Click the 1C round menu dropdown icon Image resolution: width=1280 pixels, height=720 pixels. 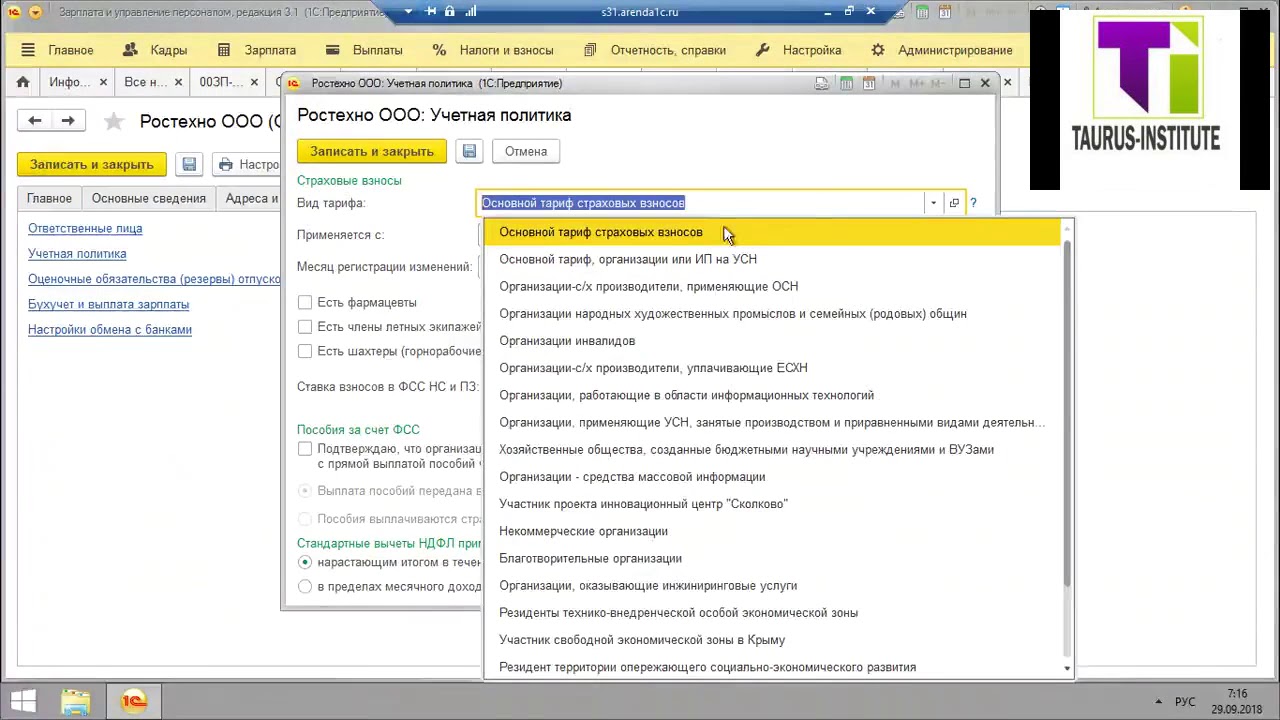36,12
